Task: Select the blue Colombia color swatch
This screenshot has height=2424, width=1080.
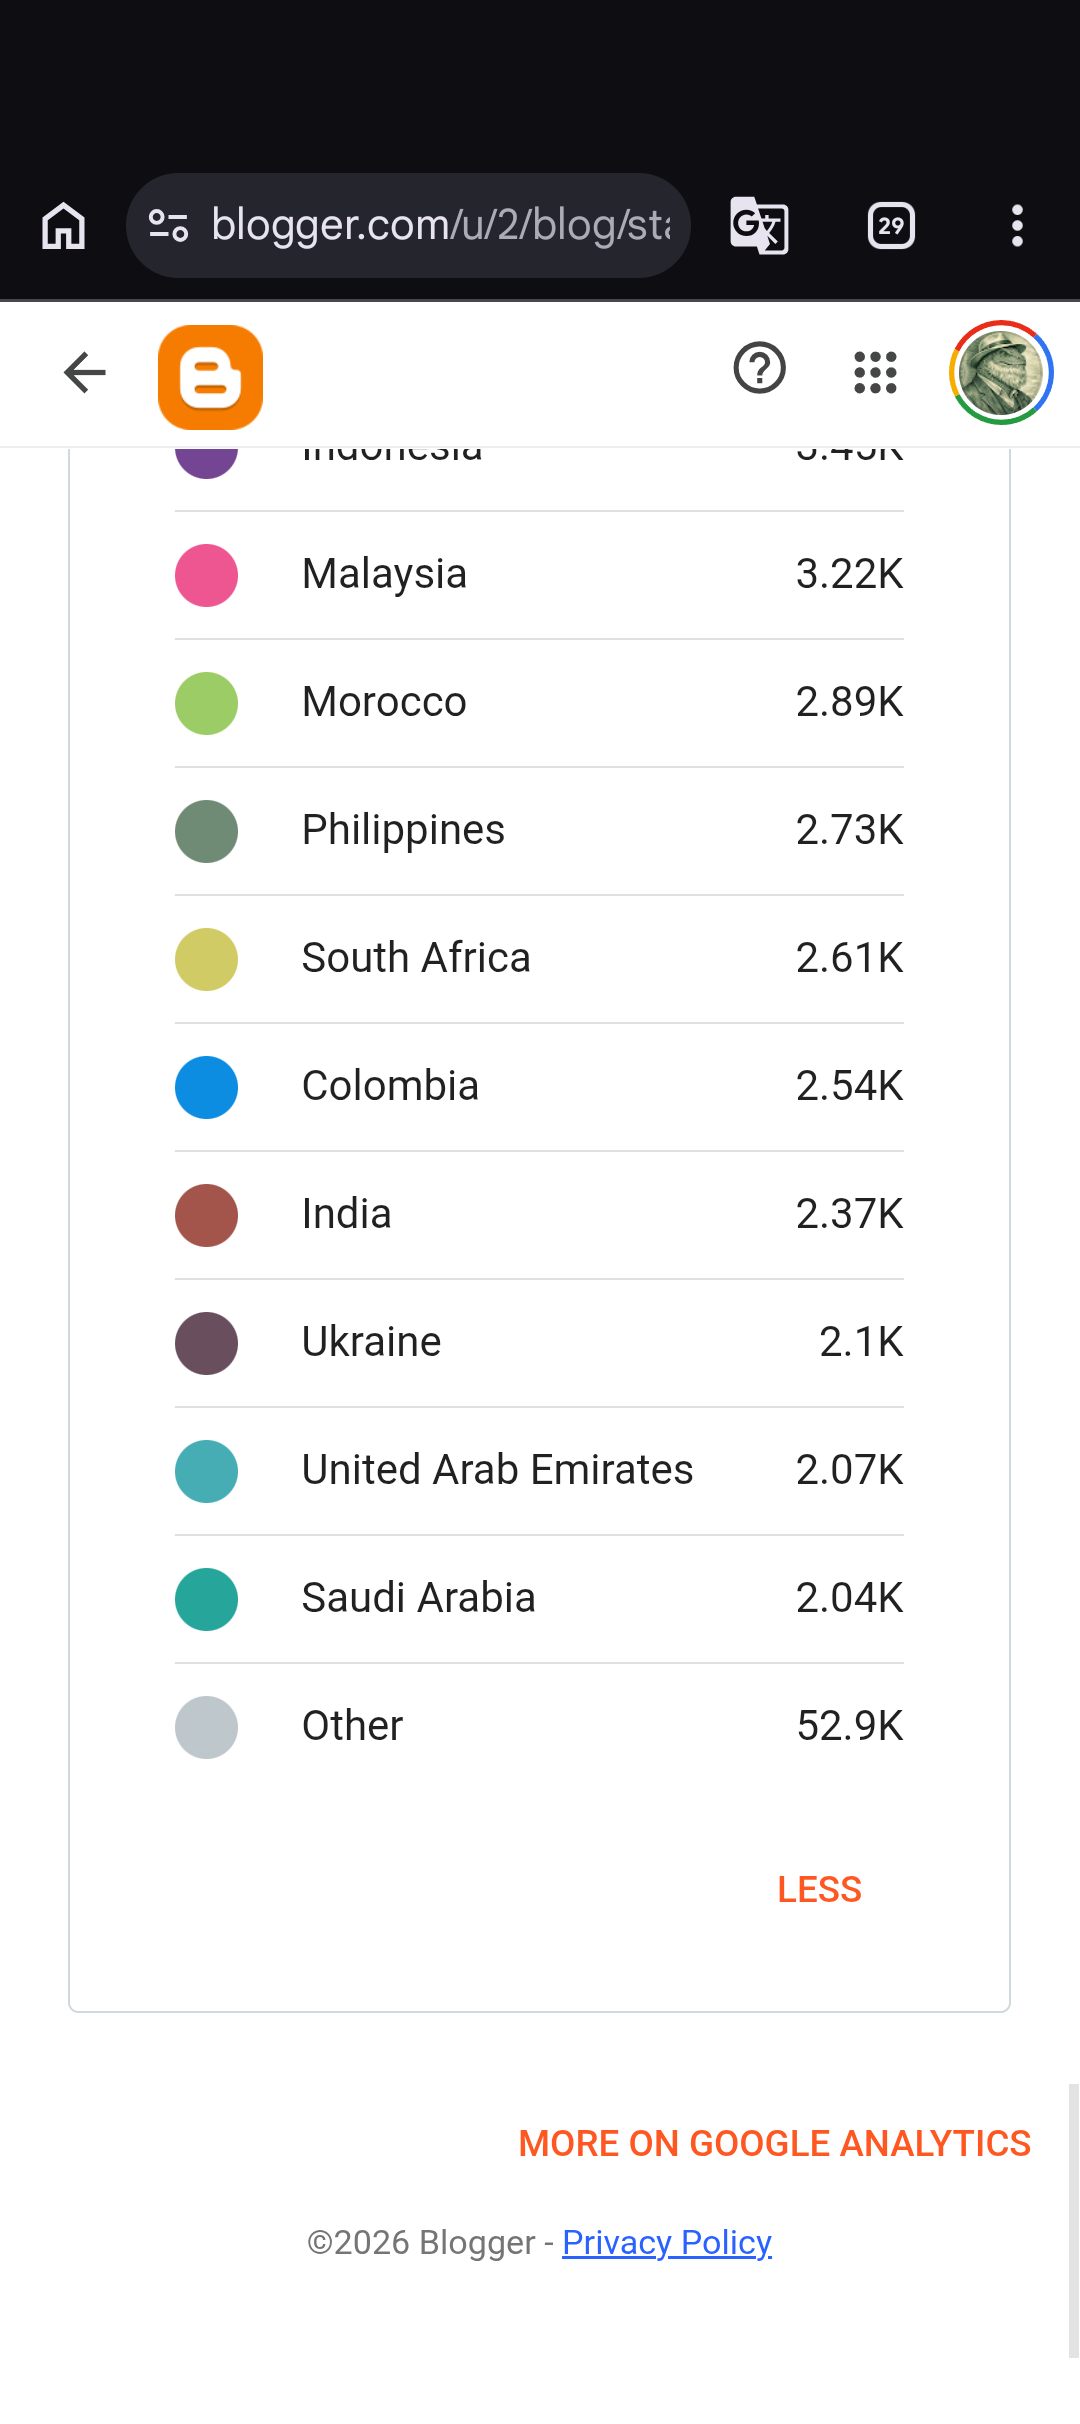Action: tap(206, 1087)
